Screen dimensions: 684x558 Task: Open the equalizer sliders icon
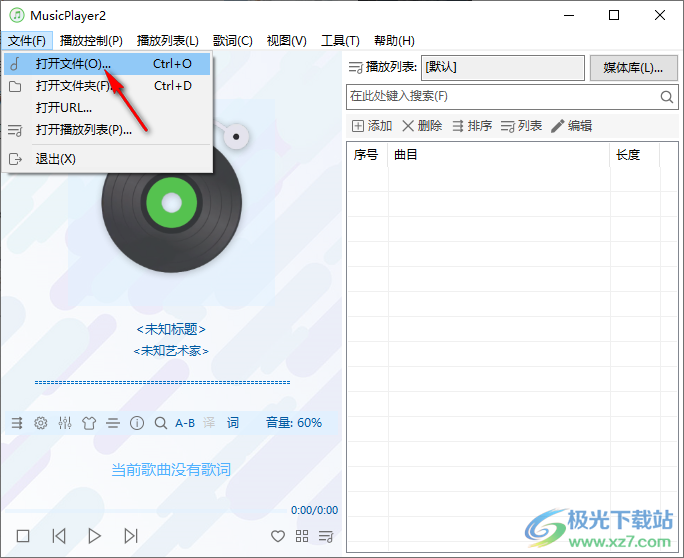click(x=65, y=423)
